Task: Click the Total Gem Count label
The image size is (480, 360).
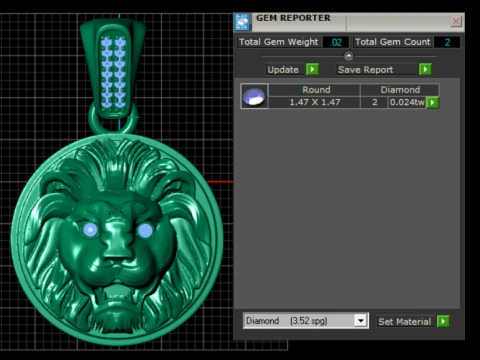Action: point(392,42)
